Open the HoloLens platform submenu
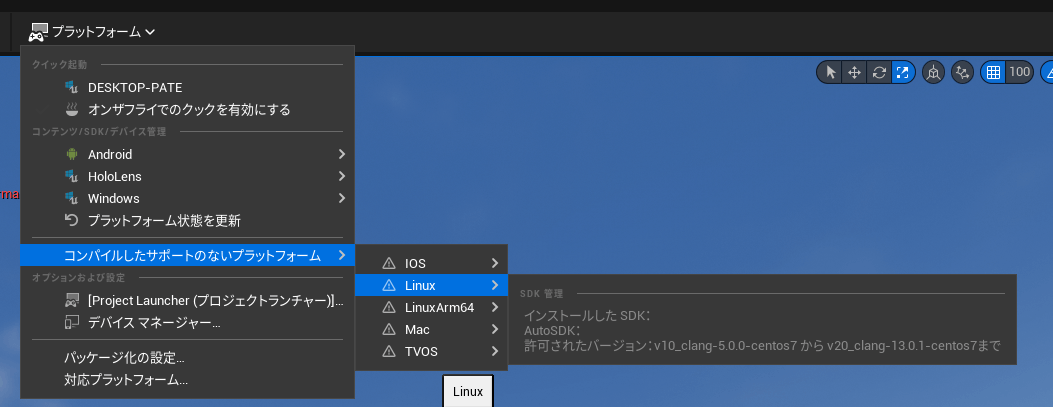This screenshot has width=1053, height=407. coord(187,177)
